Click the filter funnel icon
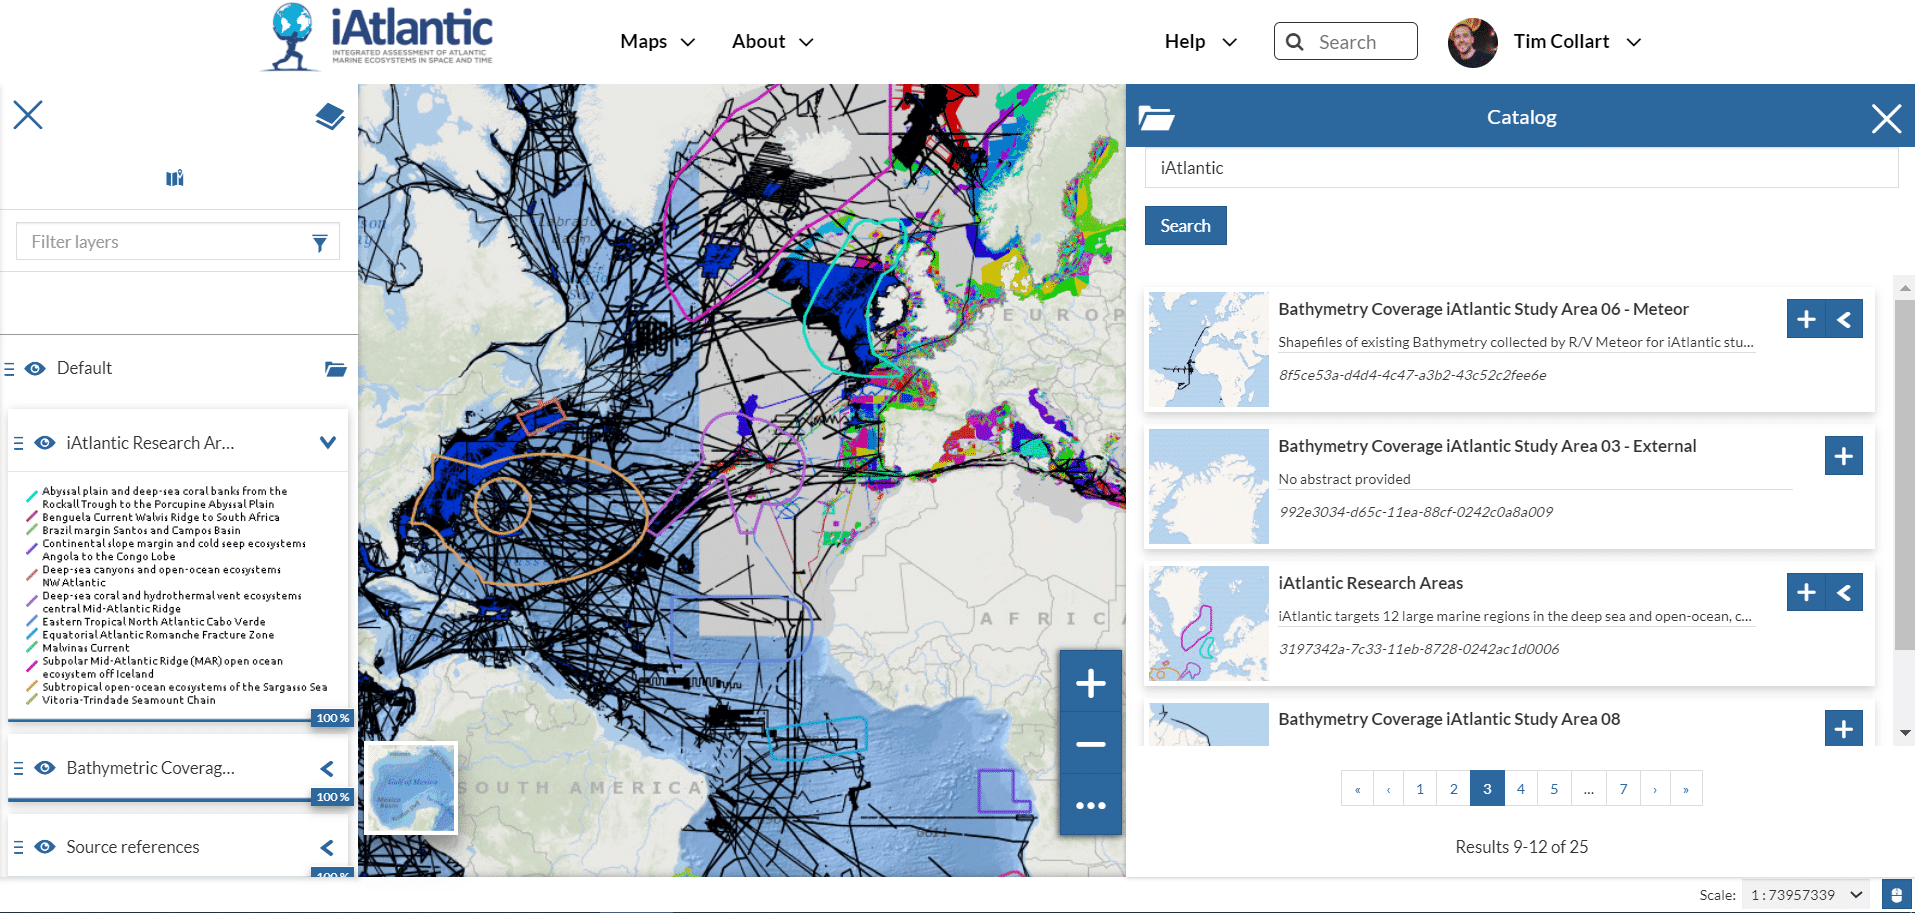 [x=320, y=242]
